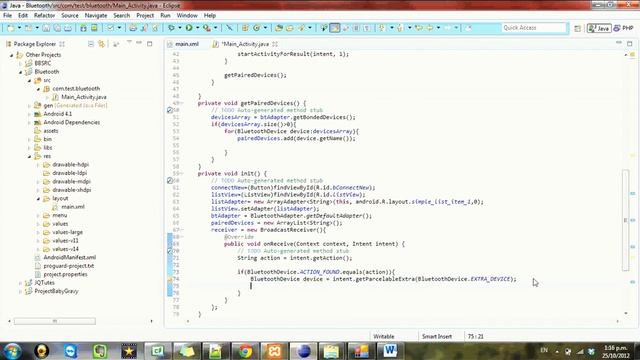Open the Android Virtual Device Manager icon
The image size is (640, 360).
(94, 28)
